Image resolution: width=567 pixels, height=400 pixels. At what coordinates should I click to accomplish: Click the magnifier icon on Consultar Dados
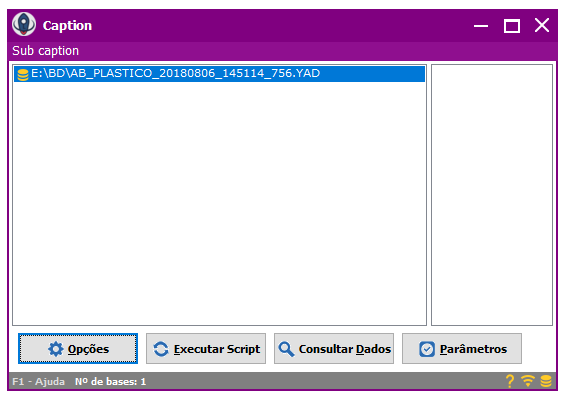pos(286,349)
